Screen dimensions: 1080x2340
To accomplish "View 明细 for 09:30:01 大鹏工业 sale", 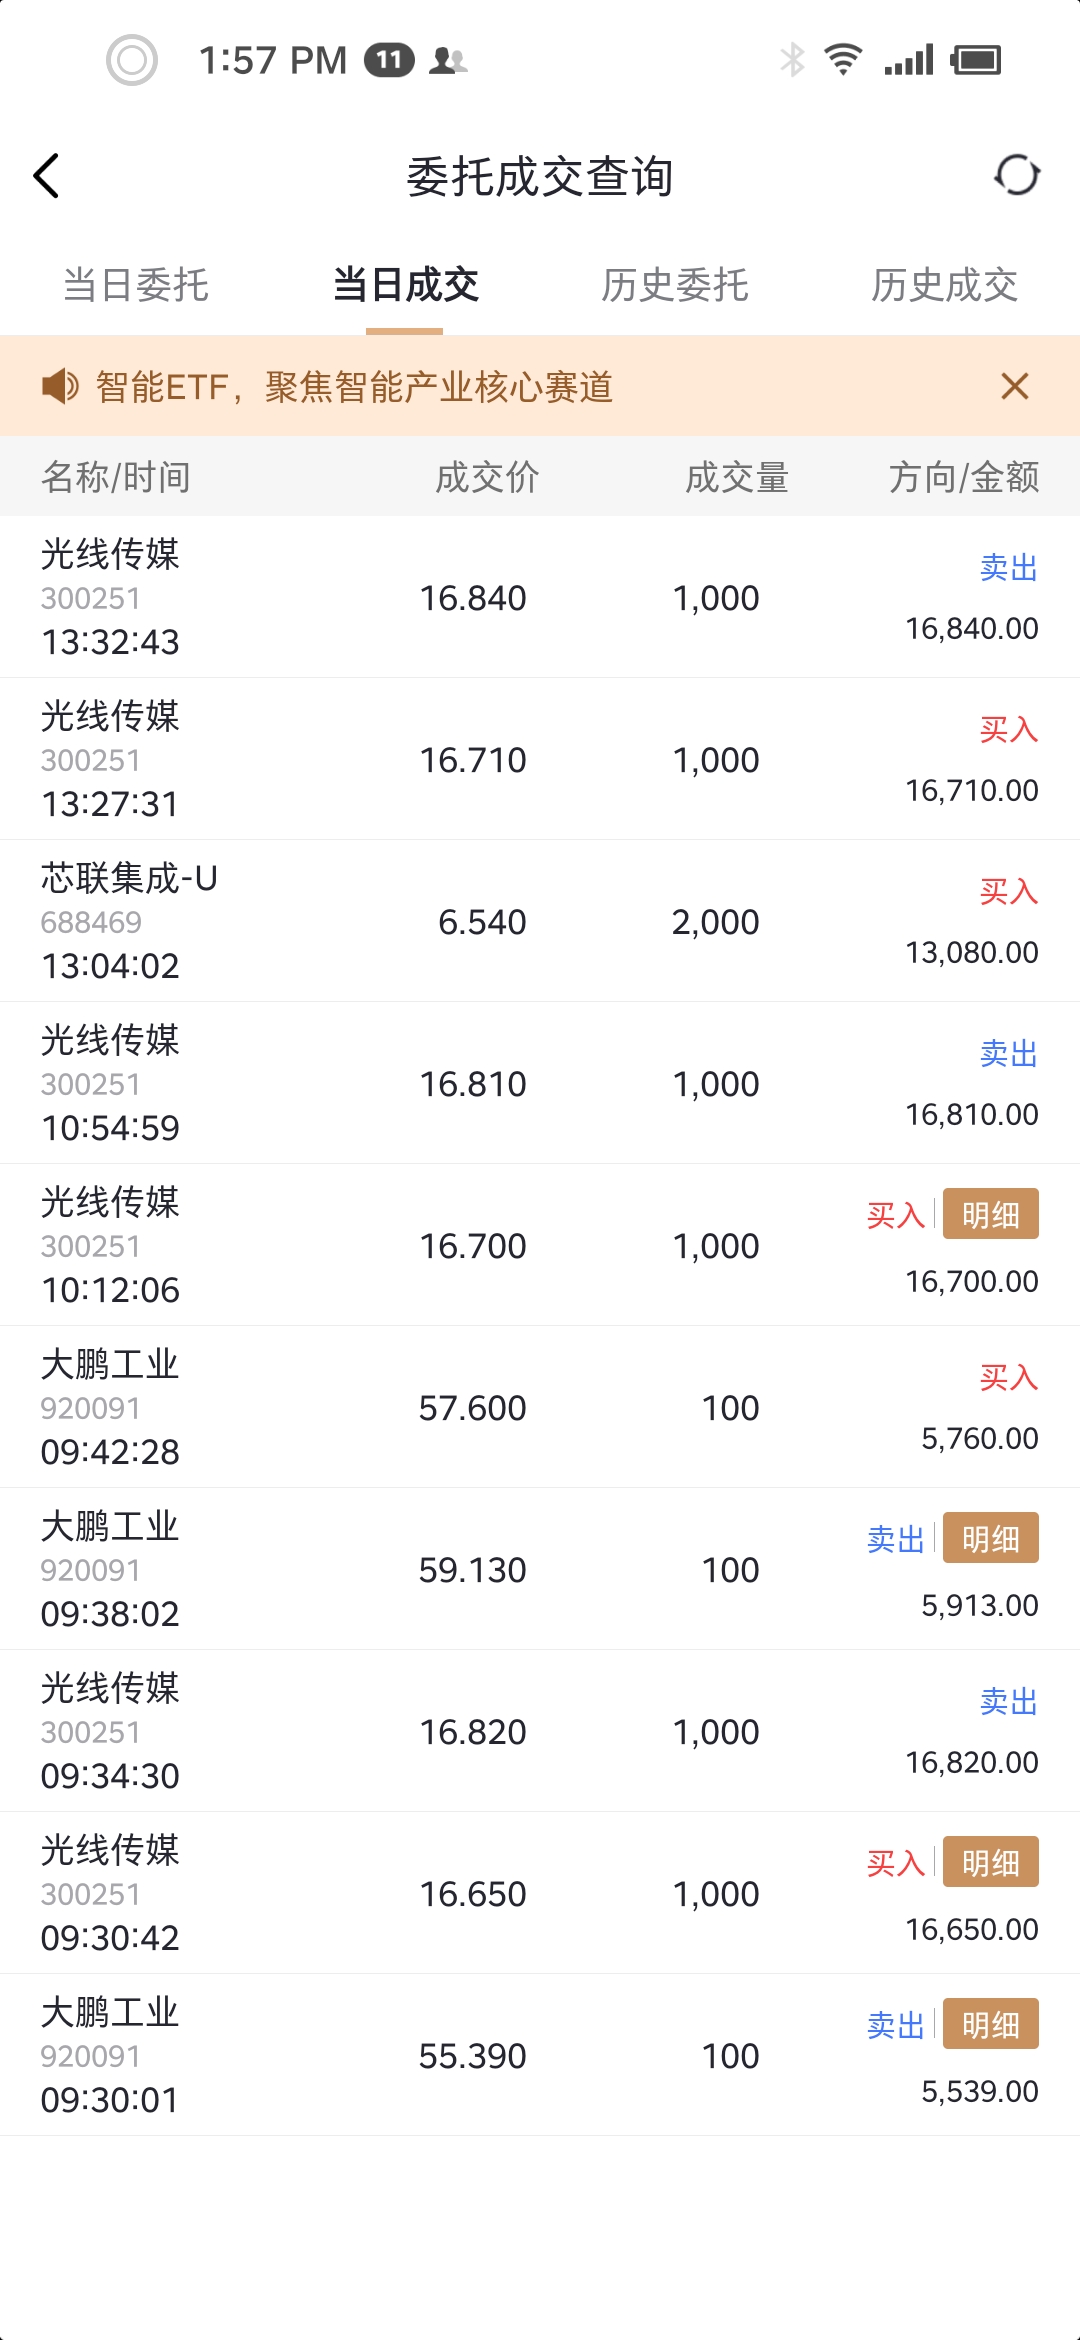I will (990, 2024).
